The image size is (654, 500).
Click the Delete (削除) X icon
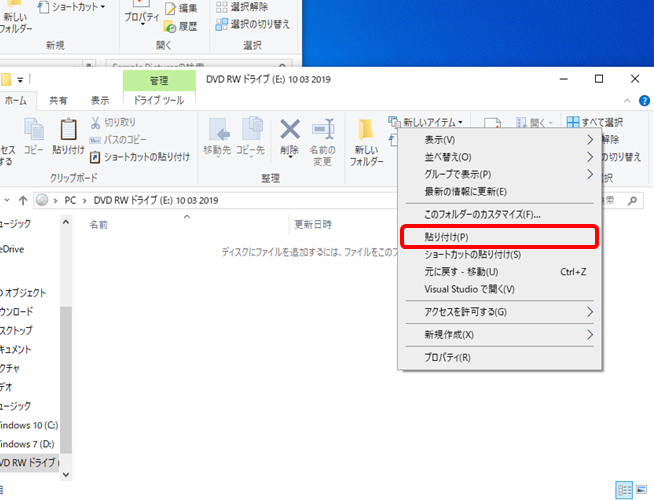290,129
